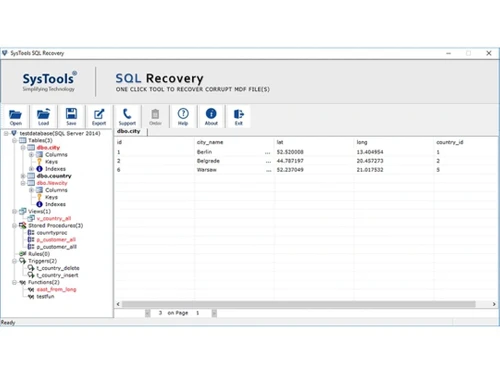Collapse the Tables(3) node
This screenshot has height=375, width=500.
pos(15,140)
